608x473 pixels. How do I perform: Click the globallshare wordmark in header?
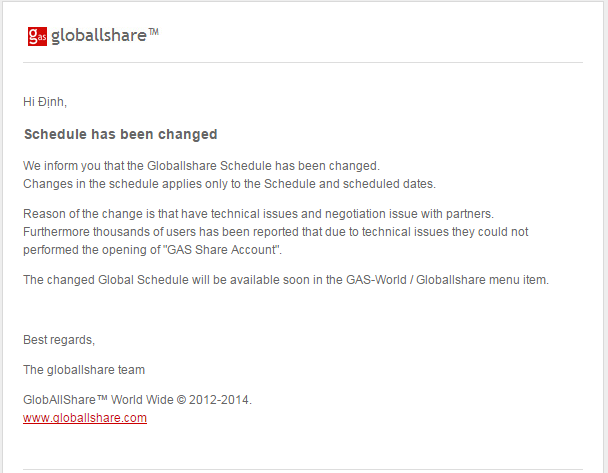(x=98, y=37)
